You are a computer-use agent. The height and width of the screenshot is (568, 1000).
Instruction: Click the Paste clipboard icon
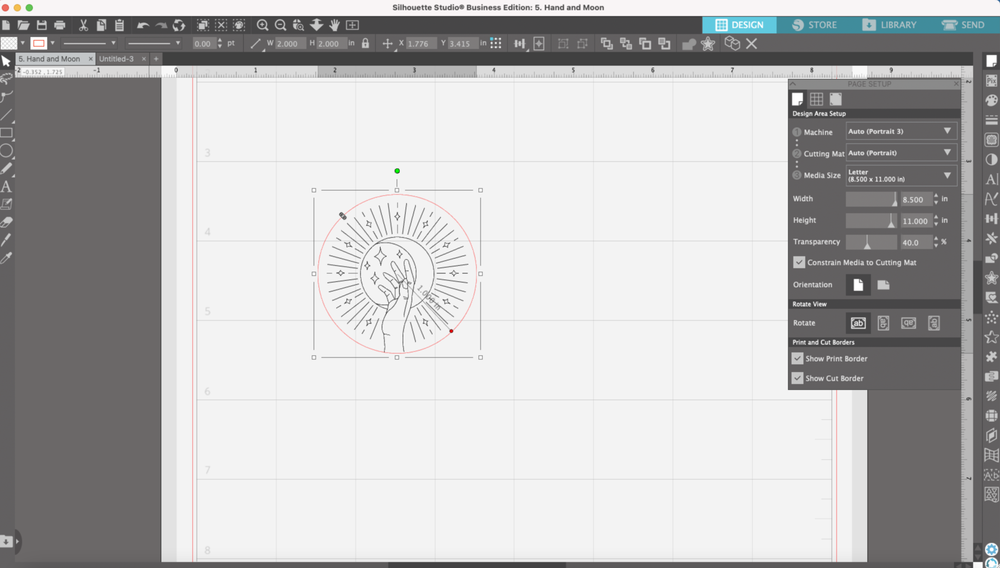(119, 25)
